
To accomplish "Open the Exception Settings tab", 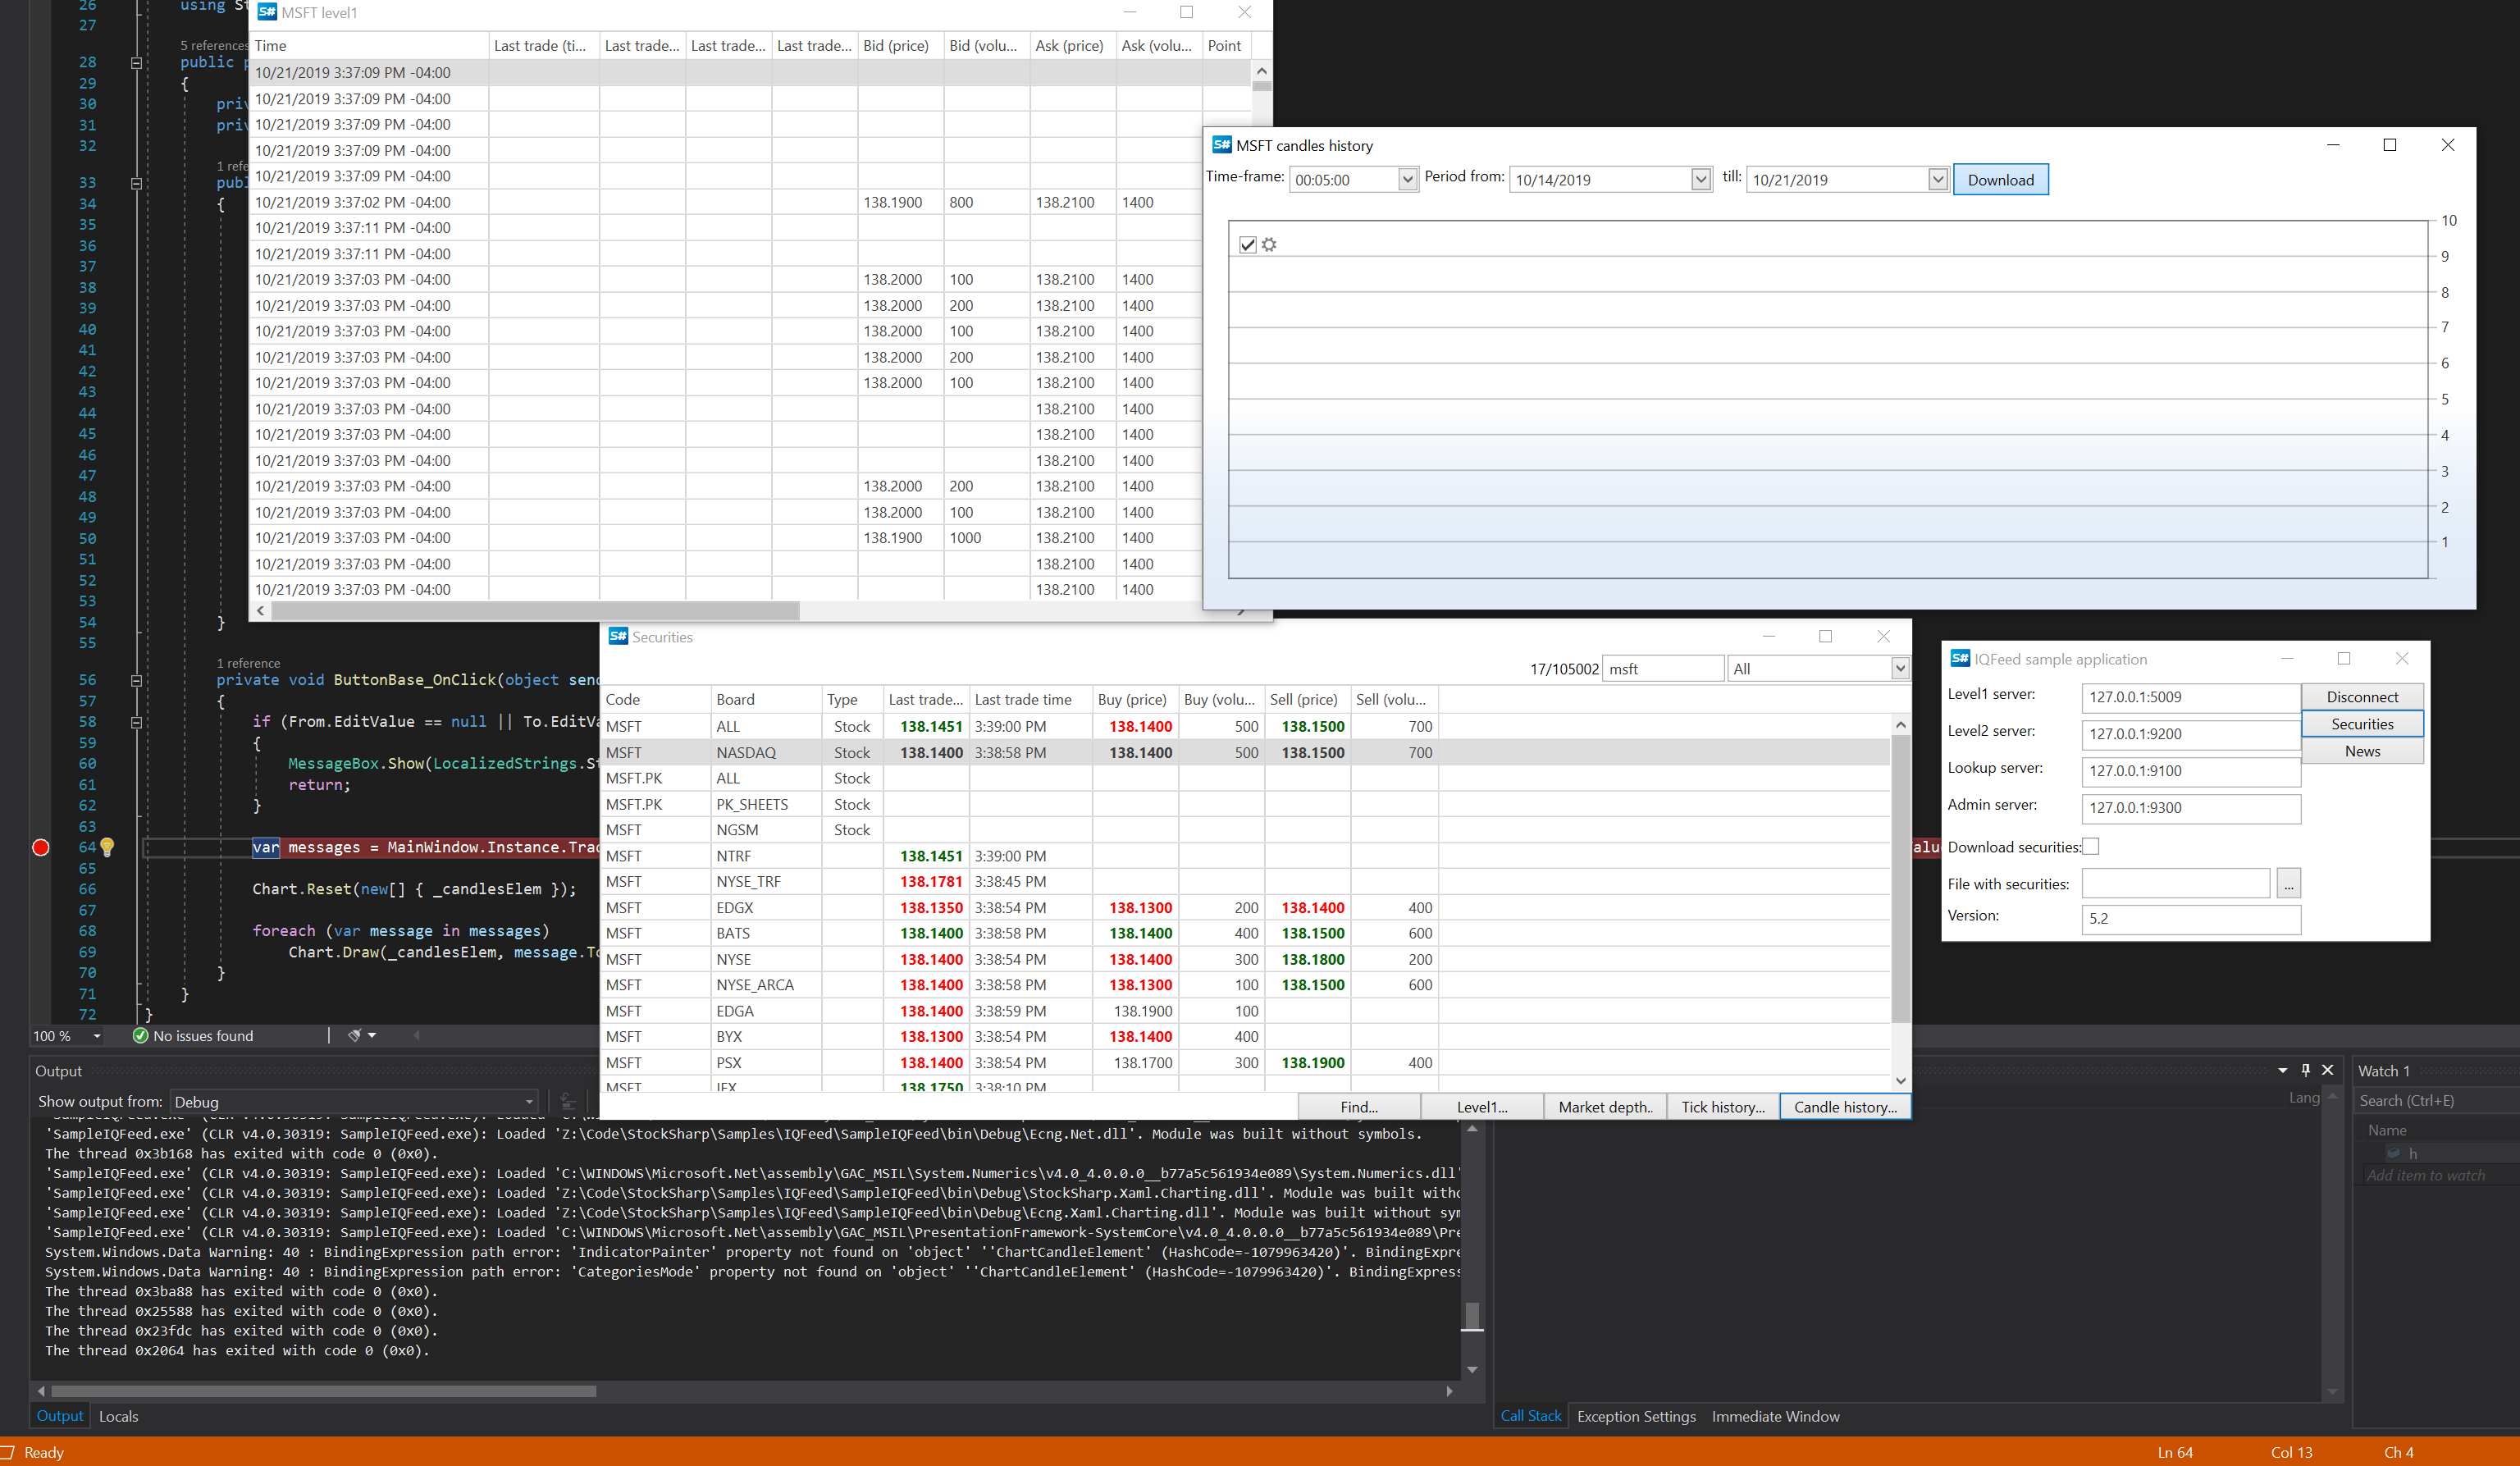I will (x=1636, y=1415).
